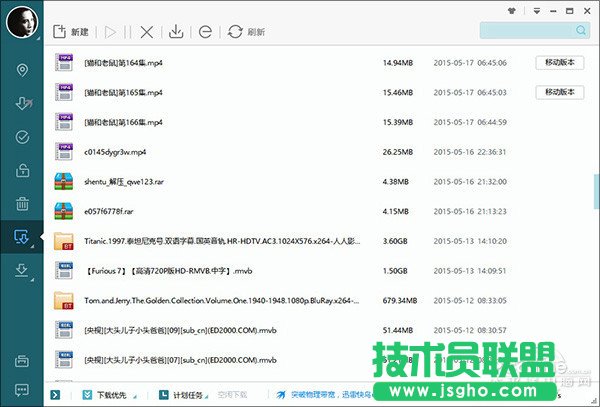Open the user avatar profile picture

pyautogui.click(x=22, y=22)
